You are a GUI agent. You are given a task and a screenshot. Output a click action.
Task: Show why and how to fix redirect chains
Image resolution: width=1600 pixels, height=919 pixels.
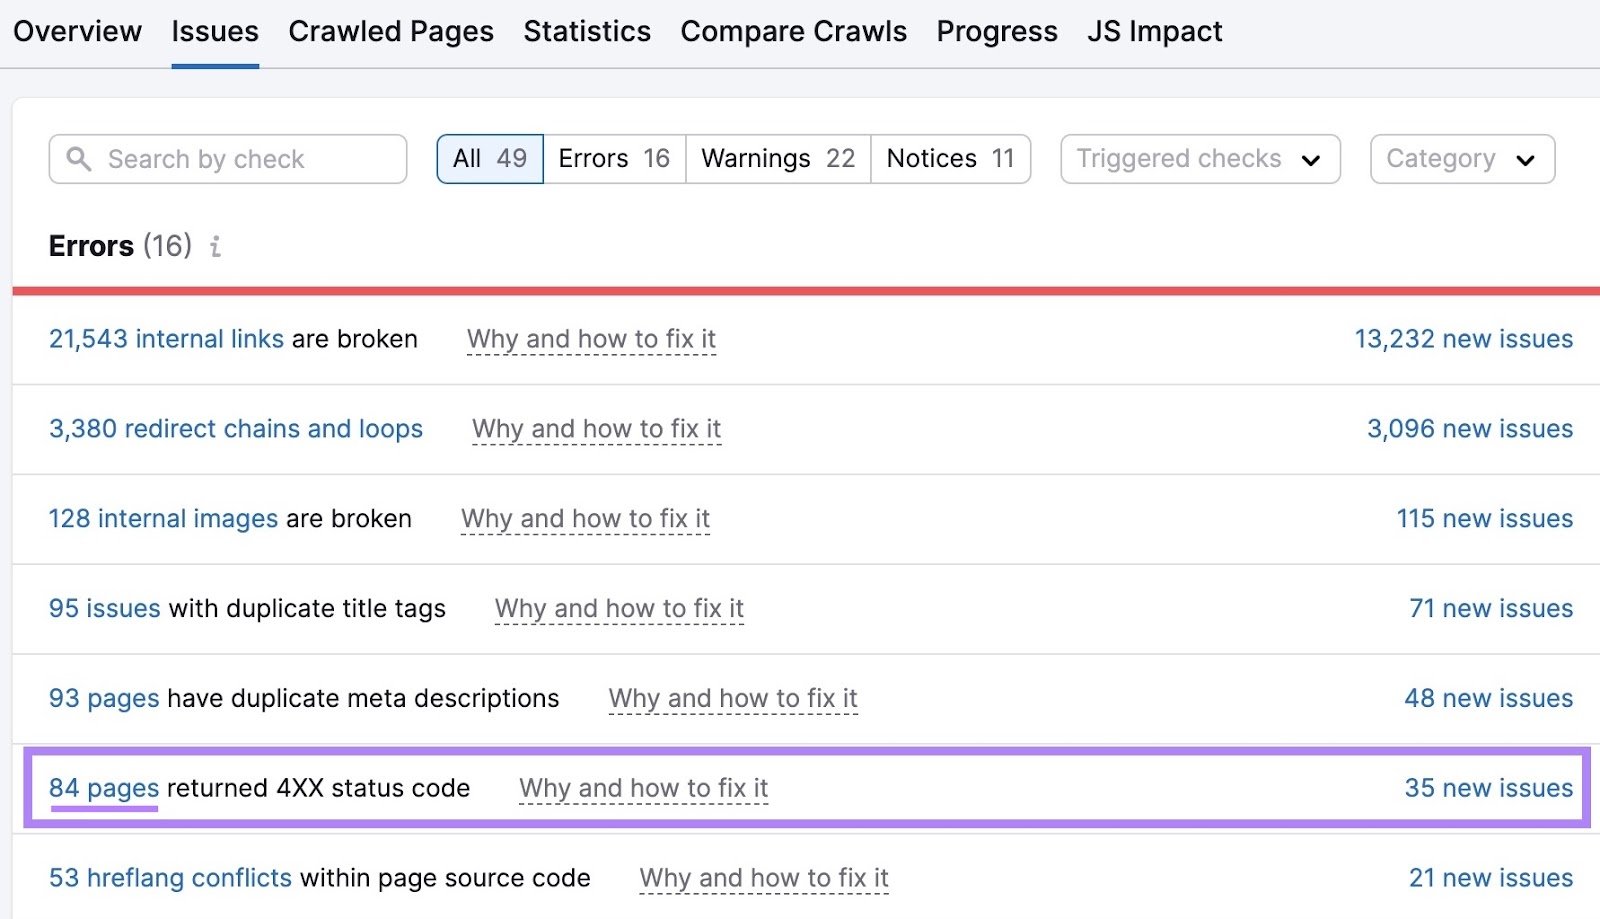coord(596,429)
